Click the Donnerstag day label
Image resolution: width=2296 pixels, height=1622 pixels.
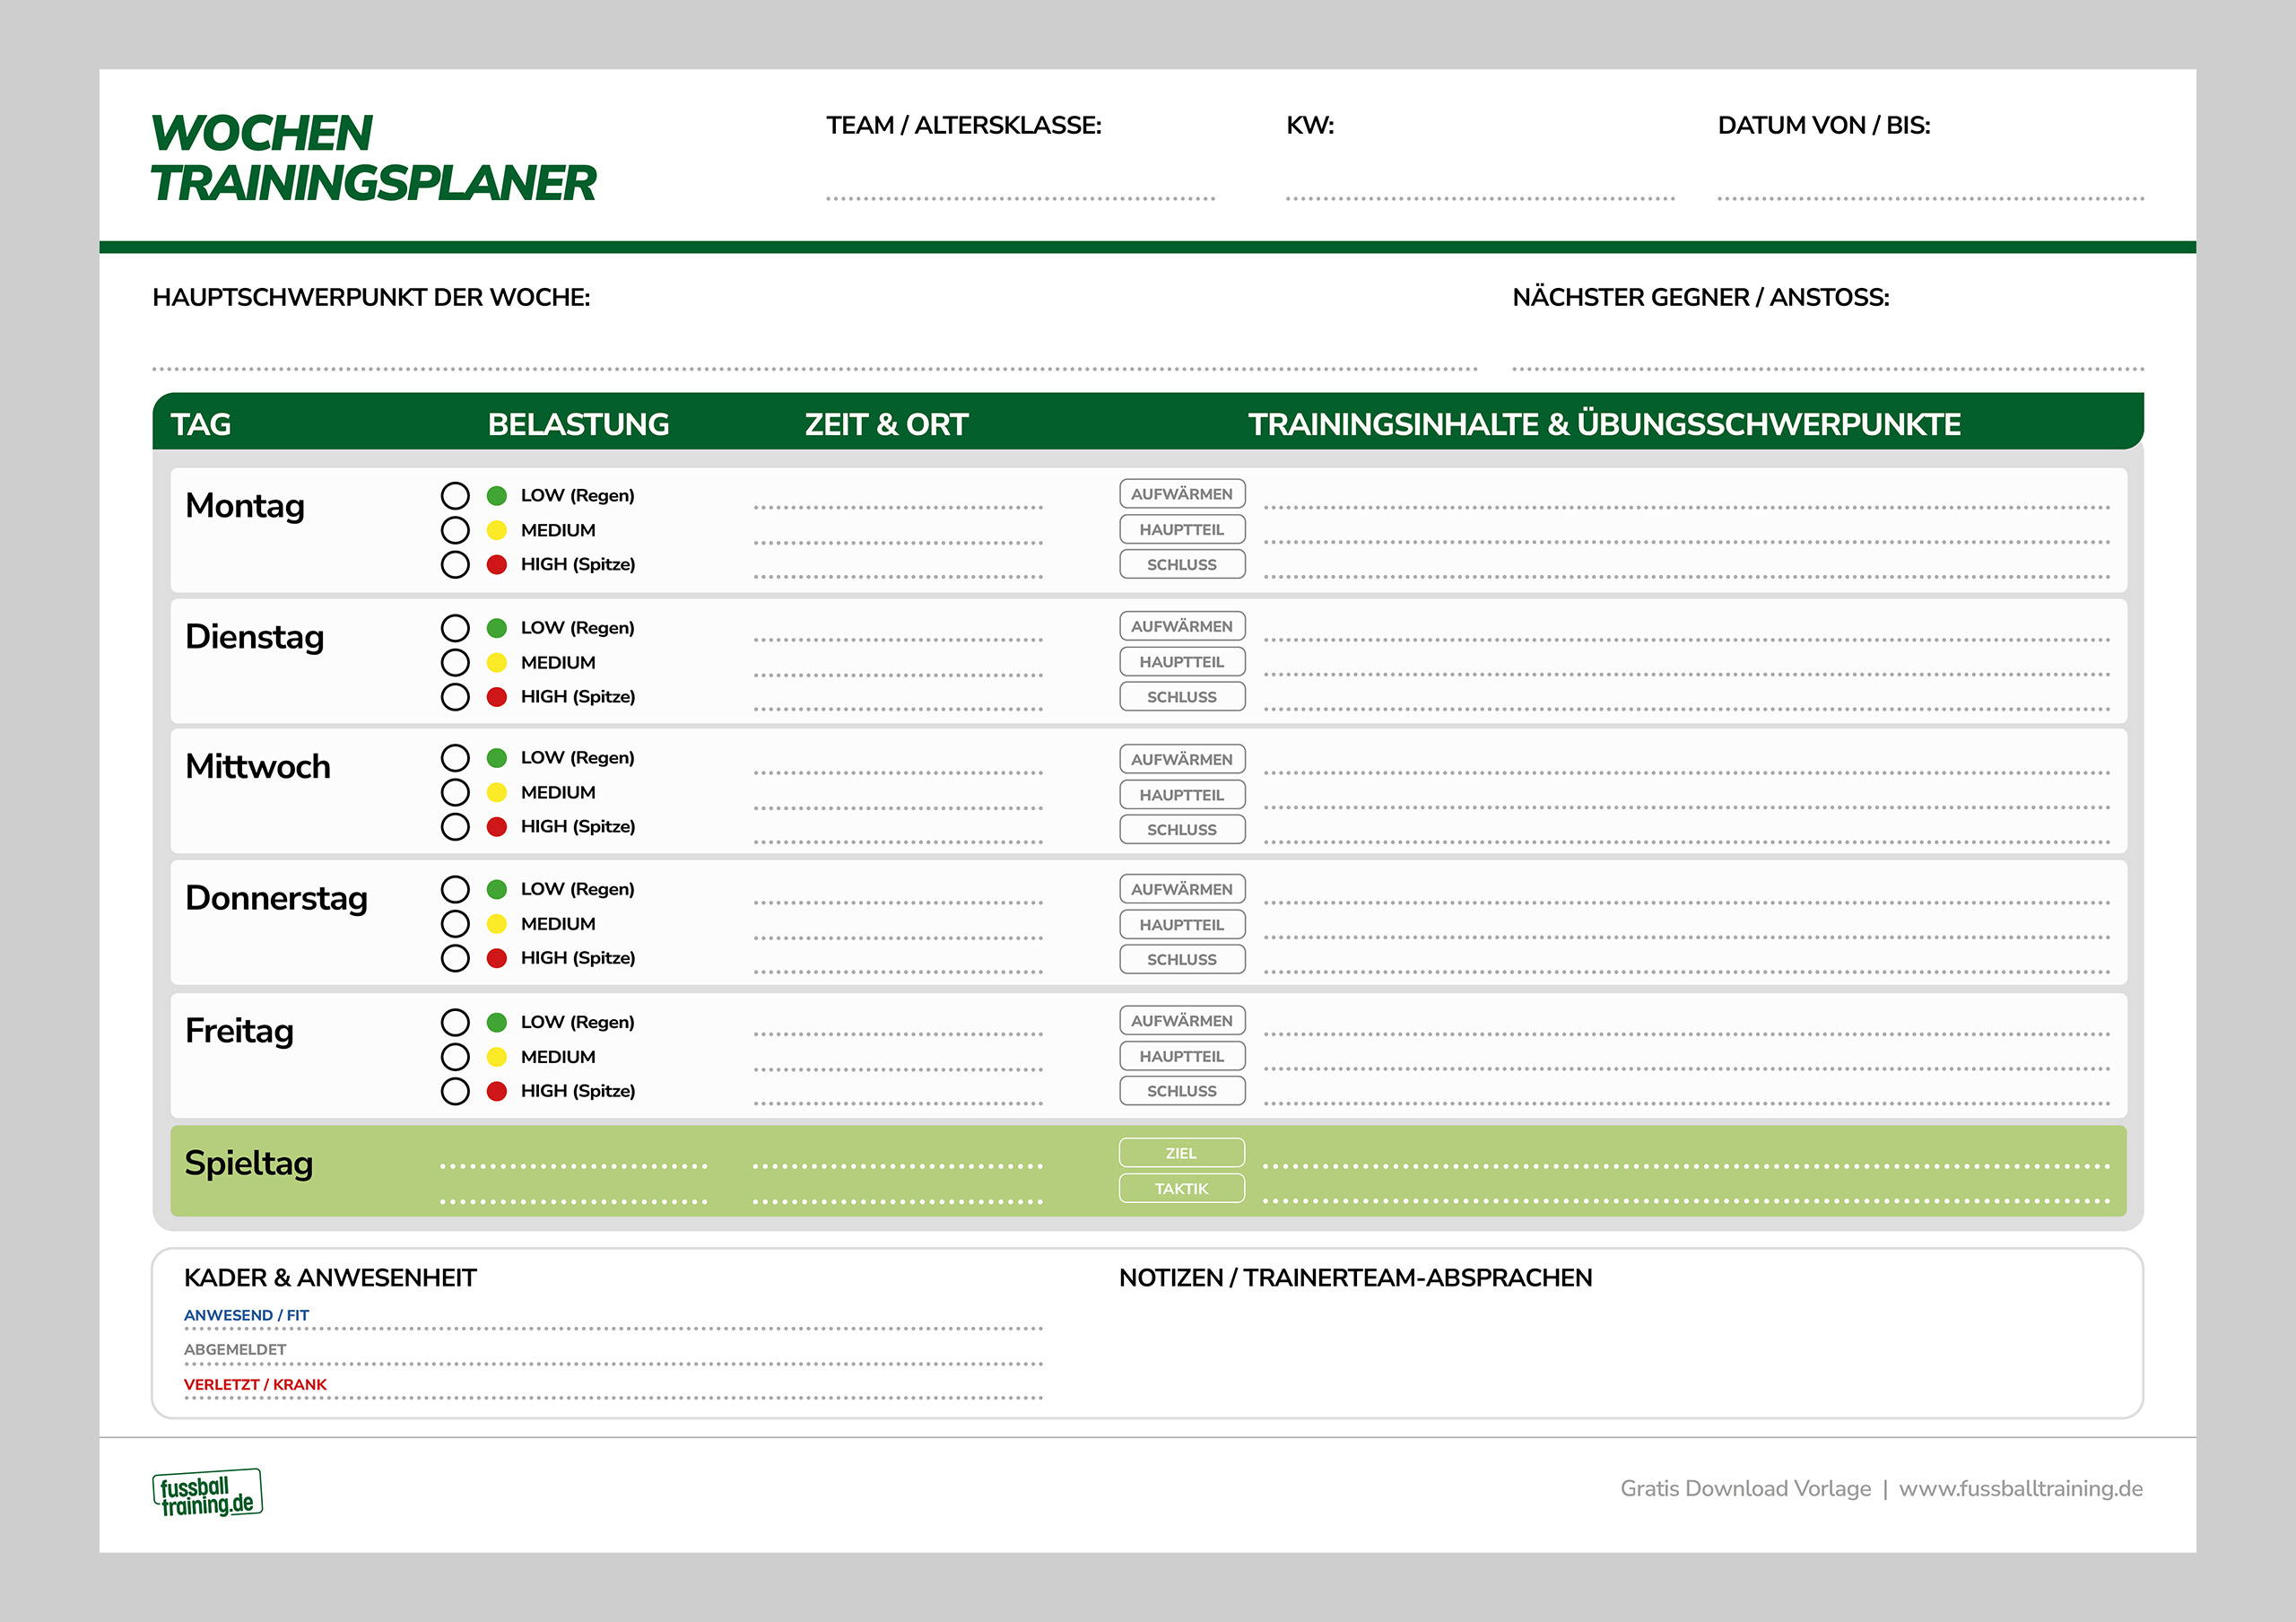[277, 898]
